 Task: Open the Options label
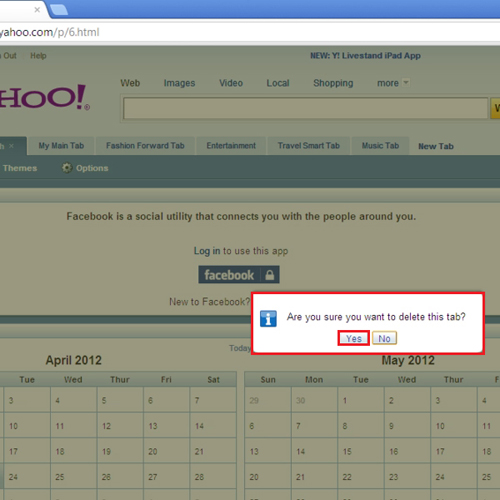click(92, 168)
